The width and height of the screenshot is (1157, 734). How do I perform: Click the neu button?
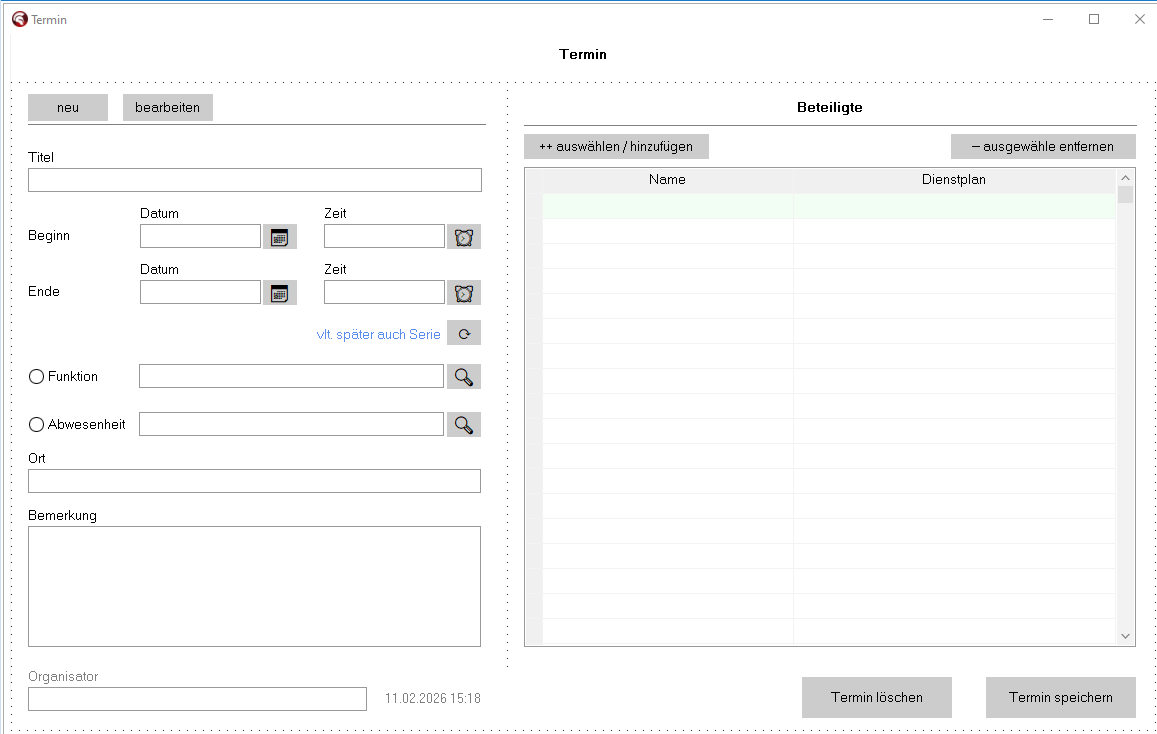point(68,108)
